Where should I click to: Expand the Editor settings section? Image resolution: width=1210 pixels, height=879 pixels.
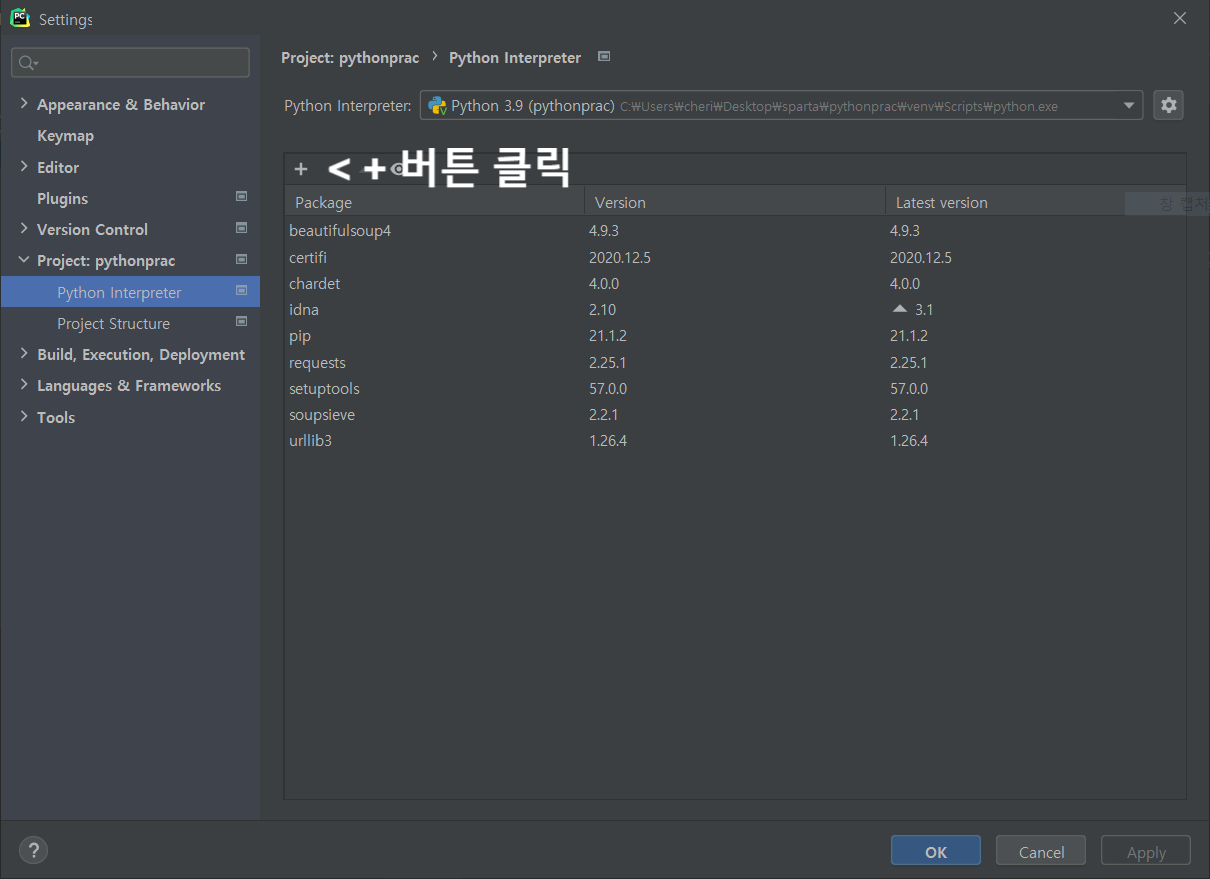tap(24, 167)
